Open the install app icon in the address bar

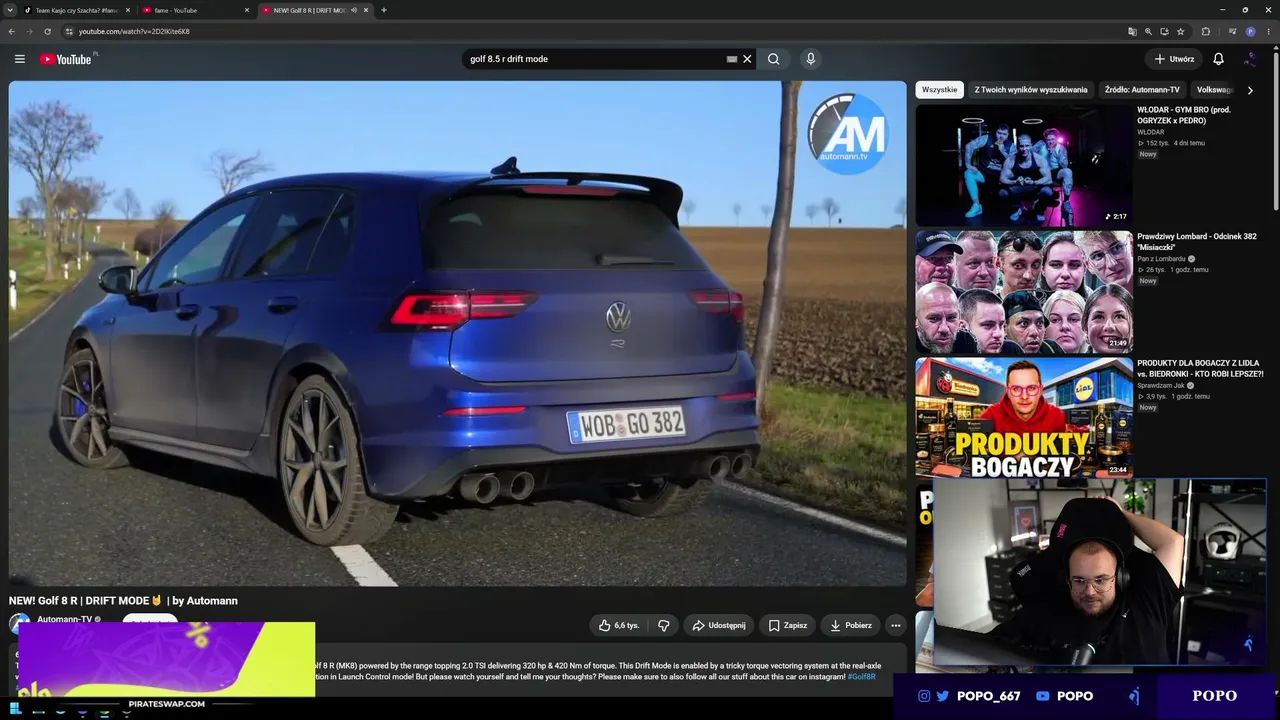[1164, 31]
